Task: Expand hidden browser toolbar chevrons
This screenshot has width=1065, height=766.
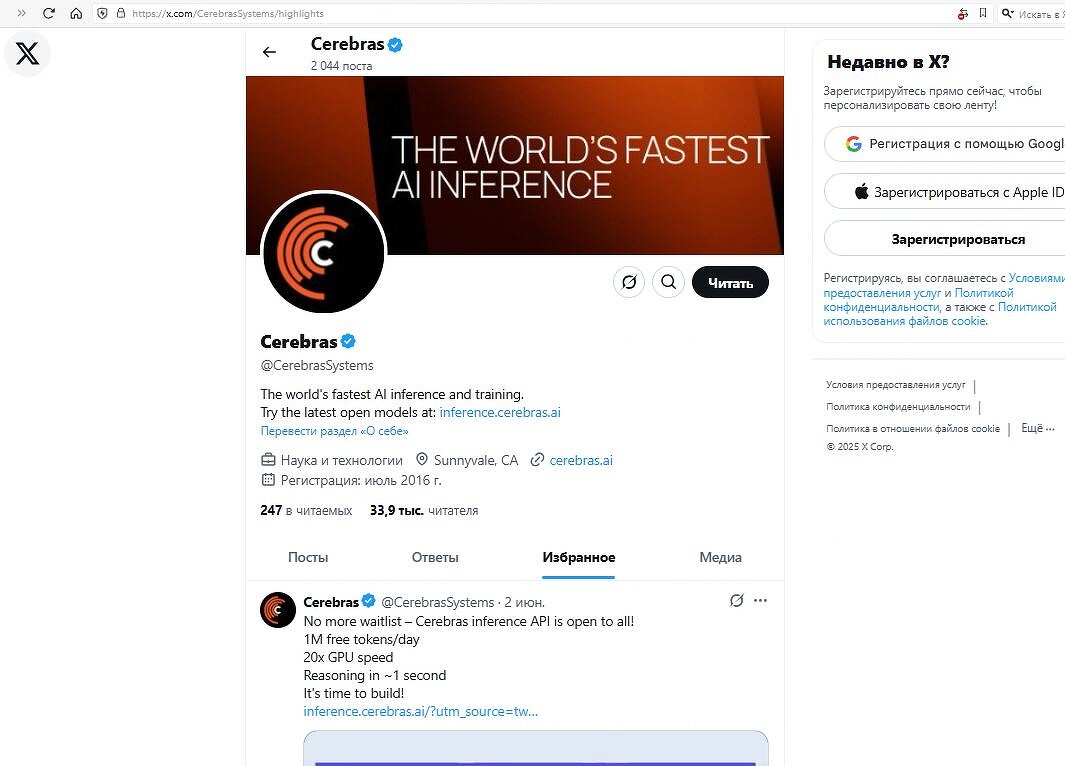Action: coord(21,13)
